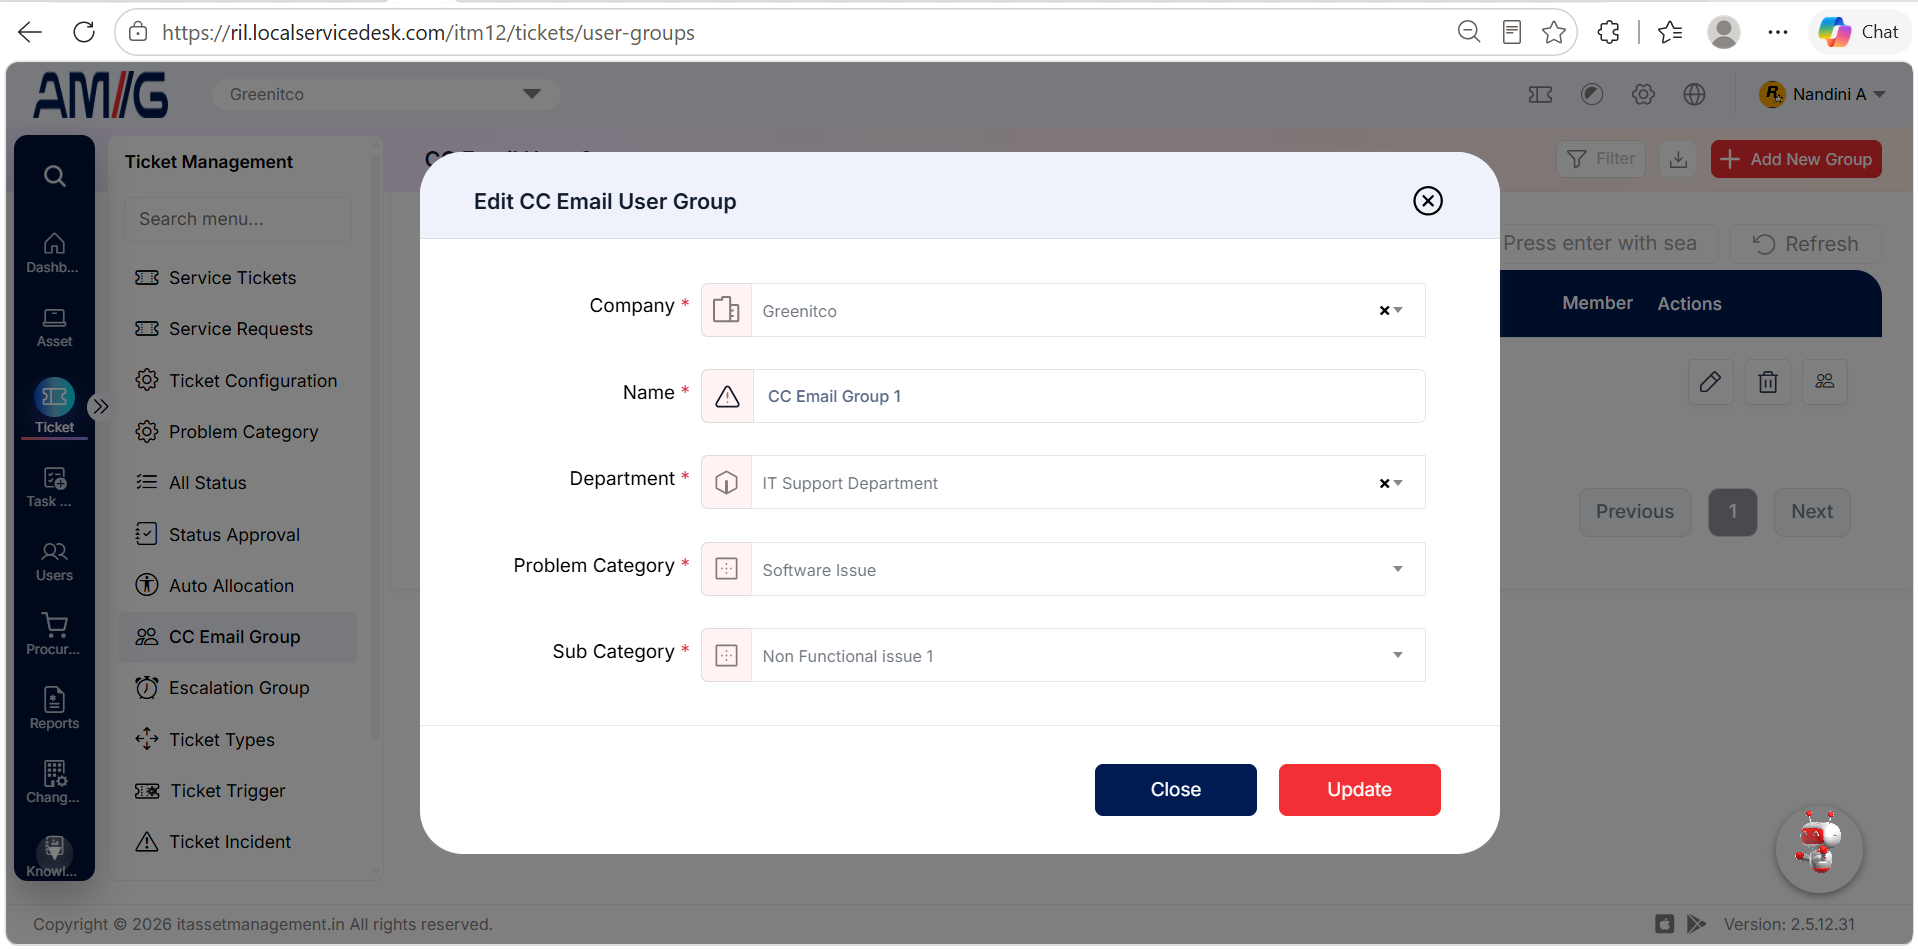Click the blue Close button
This screenshot has width=1918, height=949.
(1175, 790)
